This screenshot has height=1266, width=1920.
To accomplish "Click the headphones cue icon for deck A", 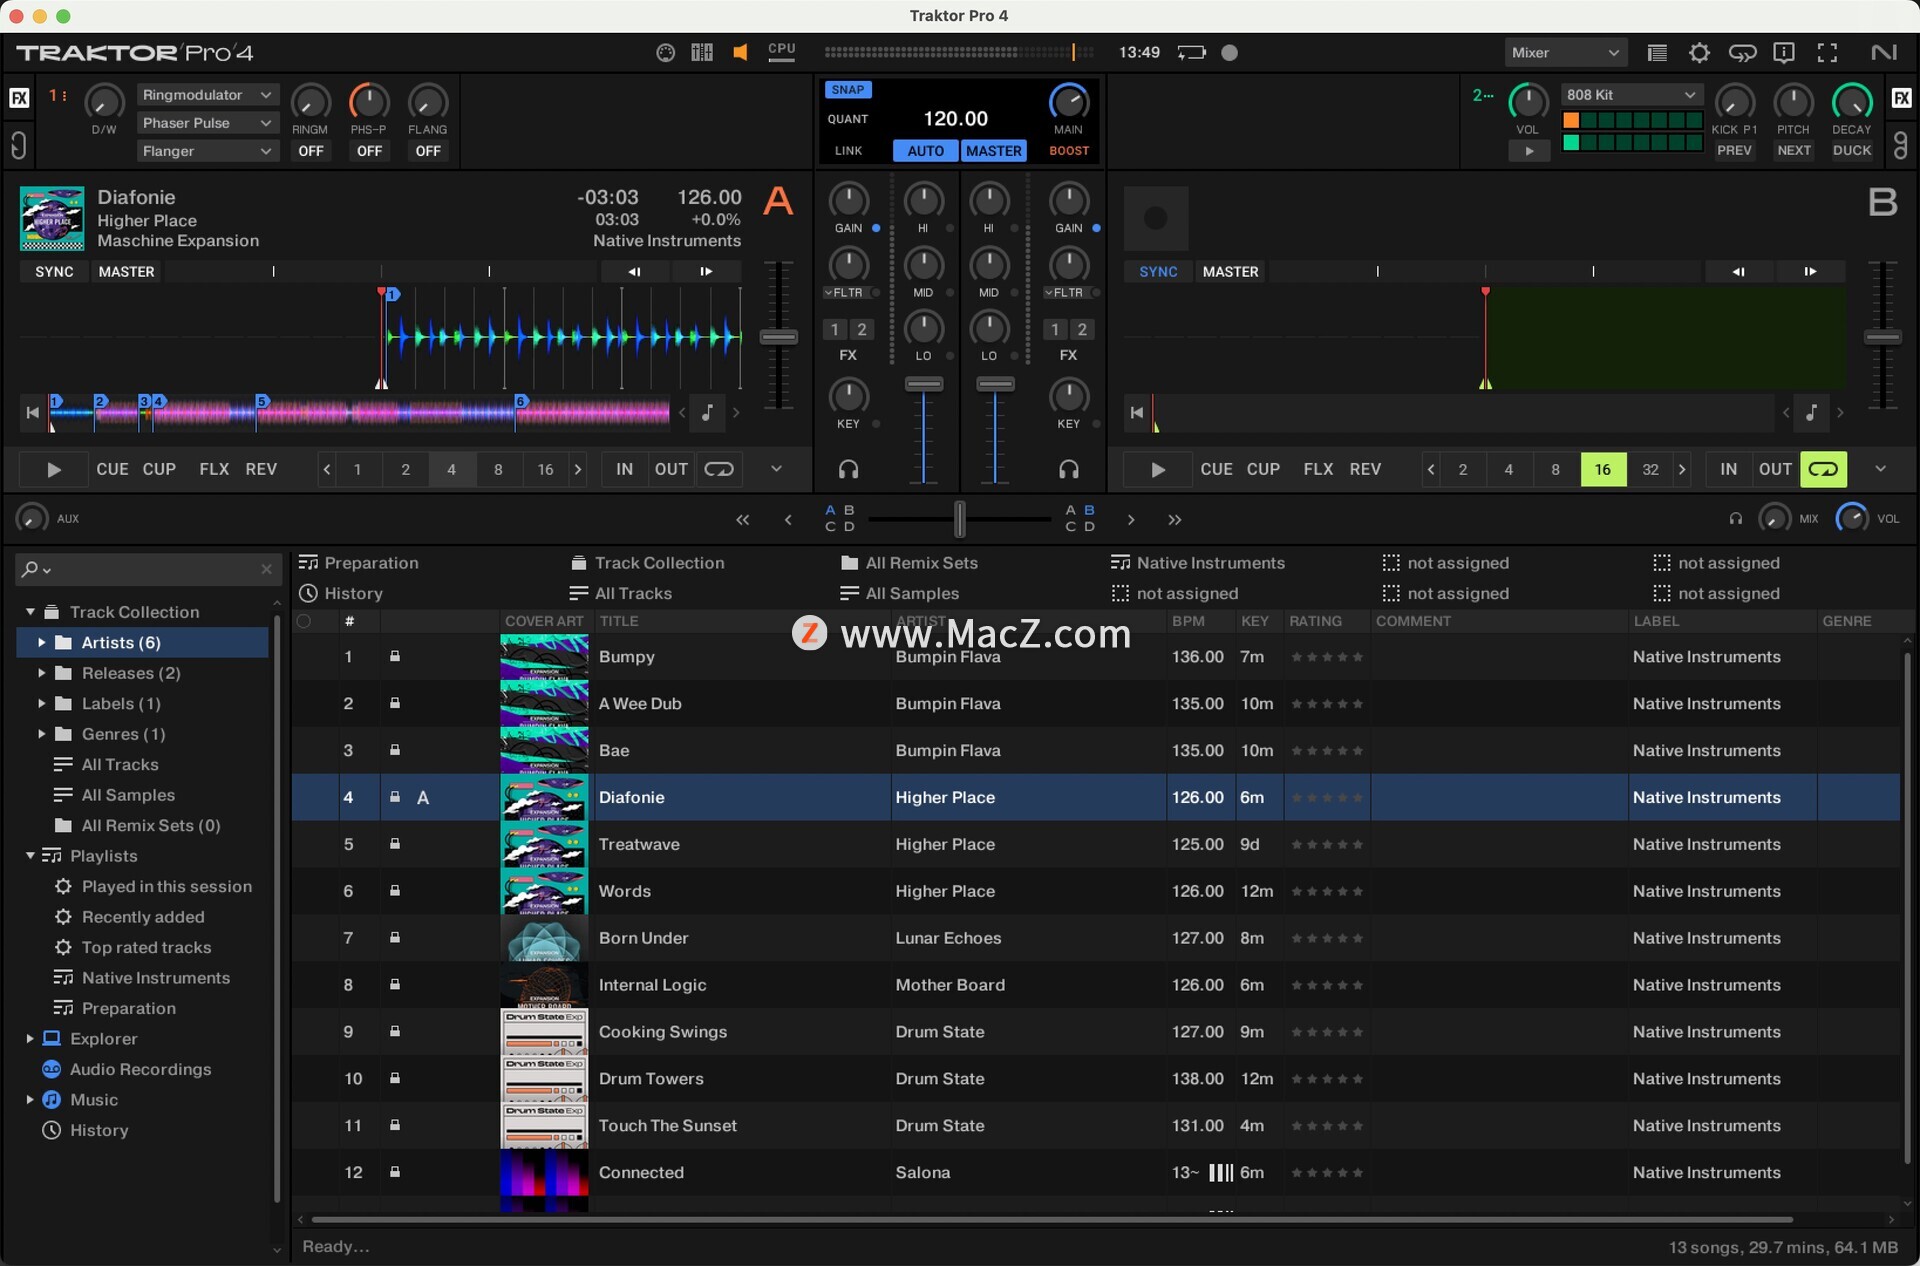I will [848, 469].
